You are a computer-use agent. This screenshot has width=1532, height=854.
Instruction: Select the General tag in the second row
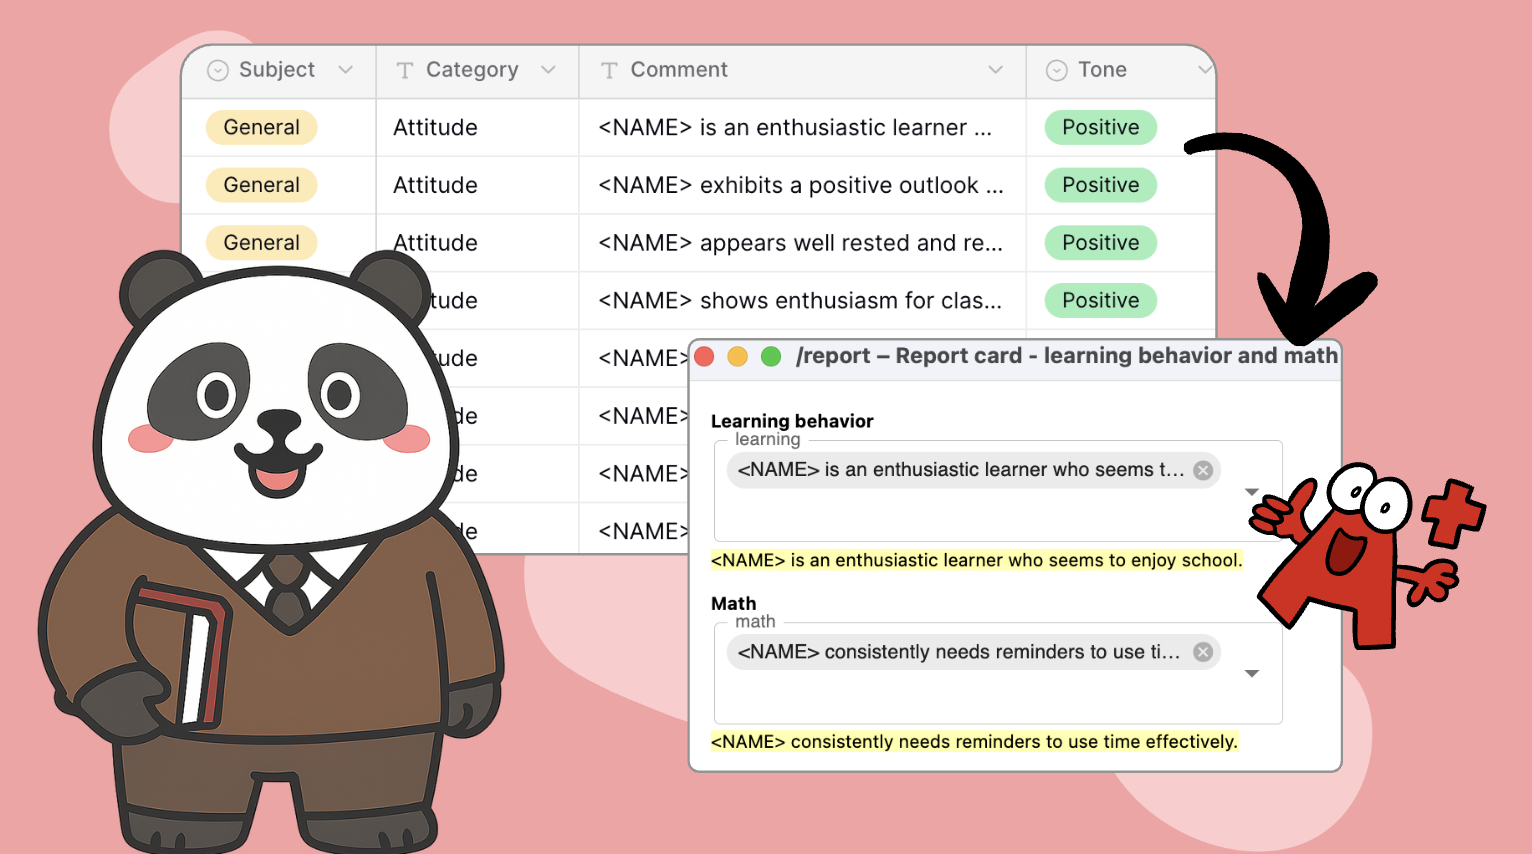click(x=262, y=185)
